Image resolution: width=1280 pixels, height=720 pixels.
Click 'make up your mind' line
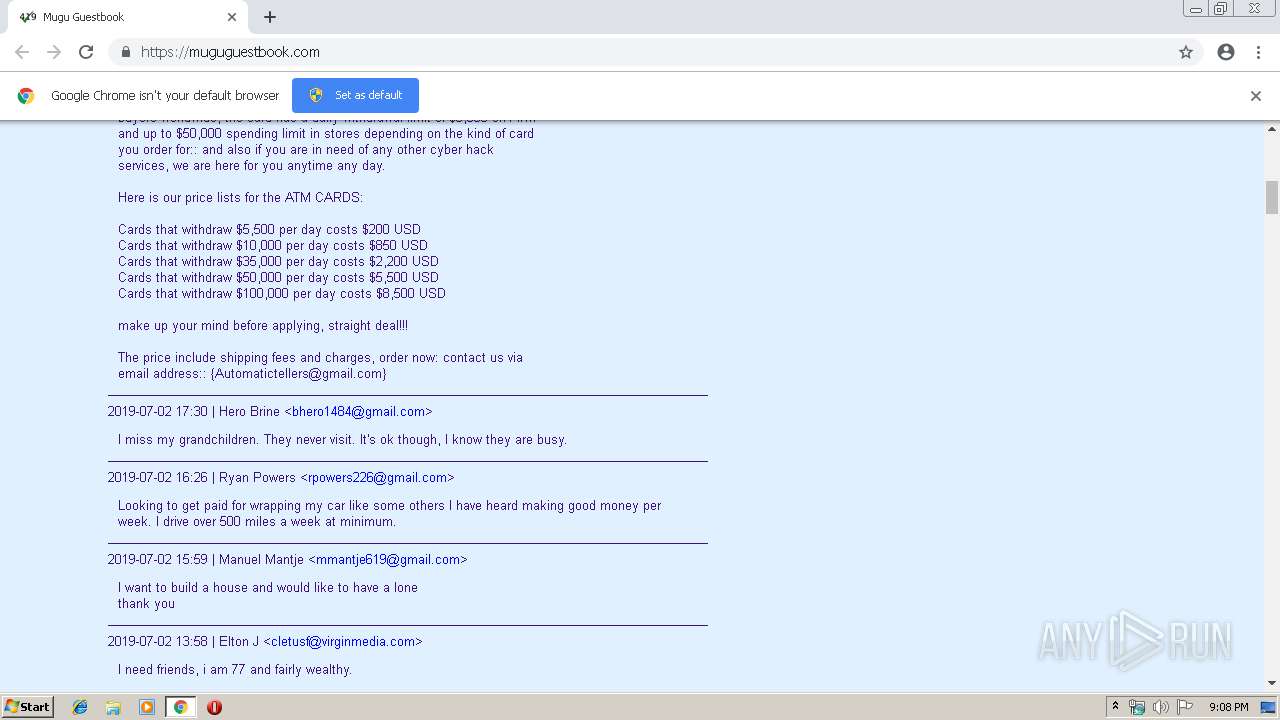(x=263, y=326)
